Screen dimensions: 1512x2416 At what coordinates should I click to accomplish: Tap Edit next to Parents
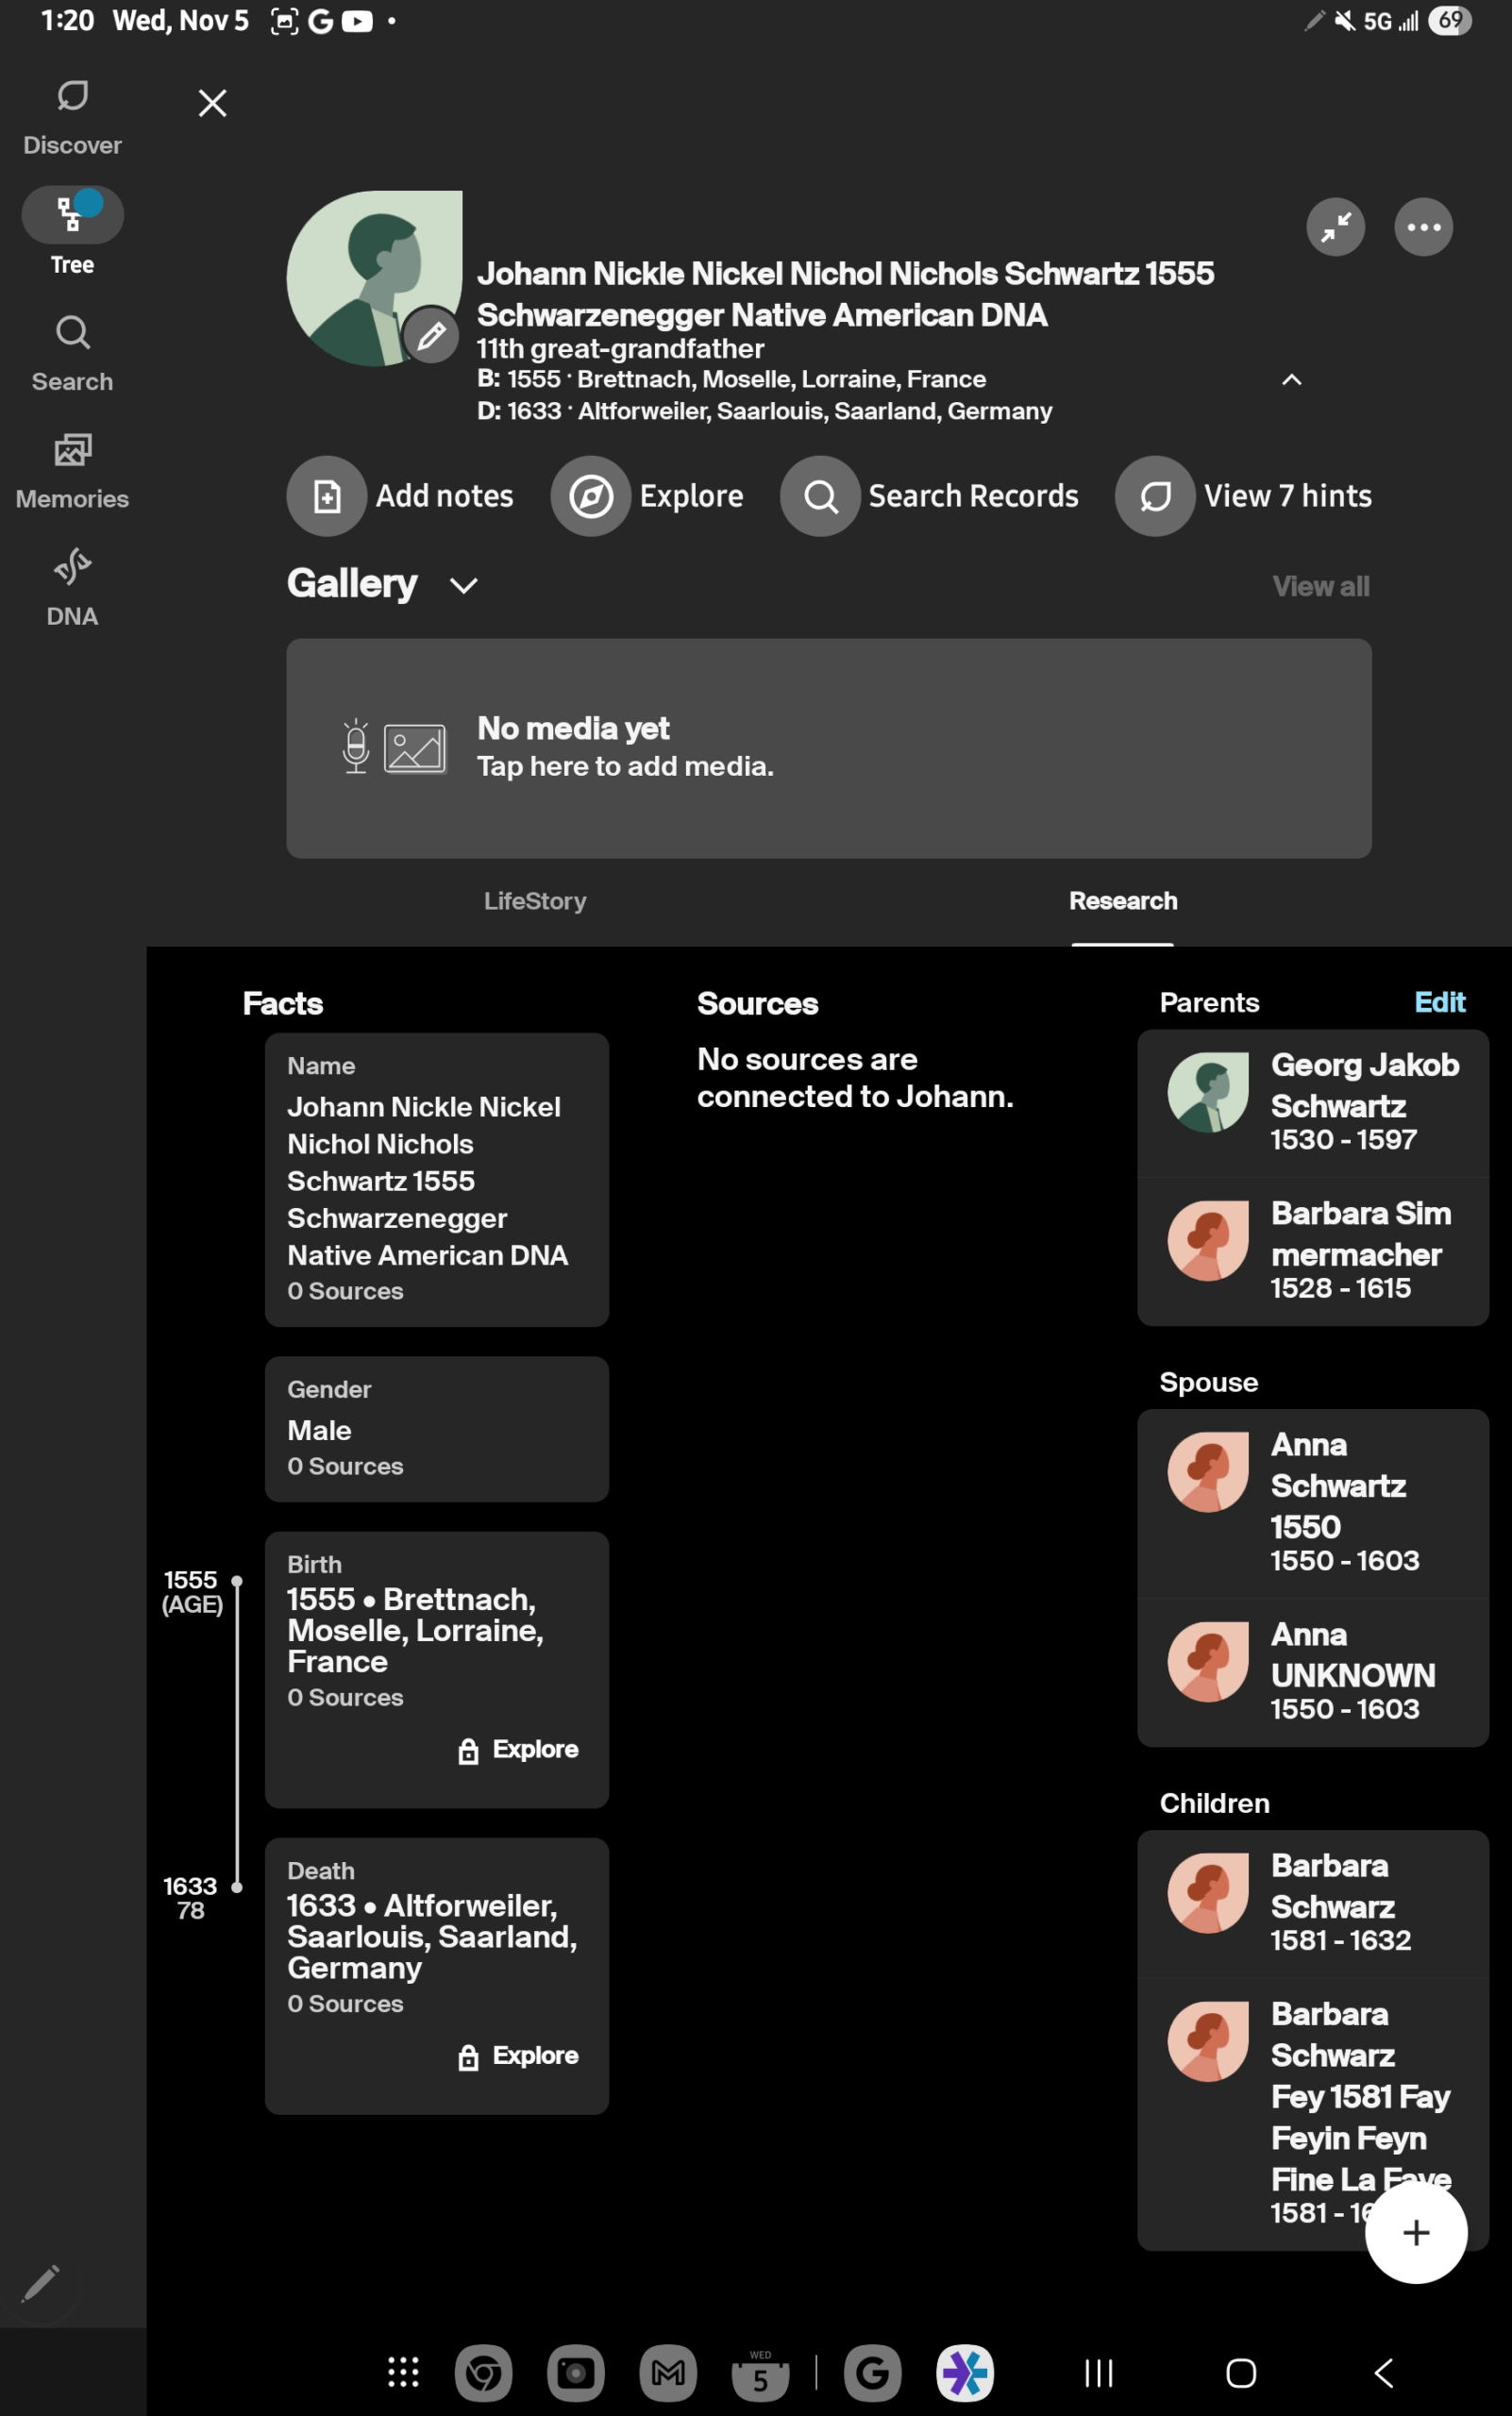click(x=1439, y=1002)
